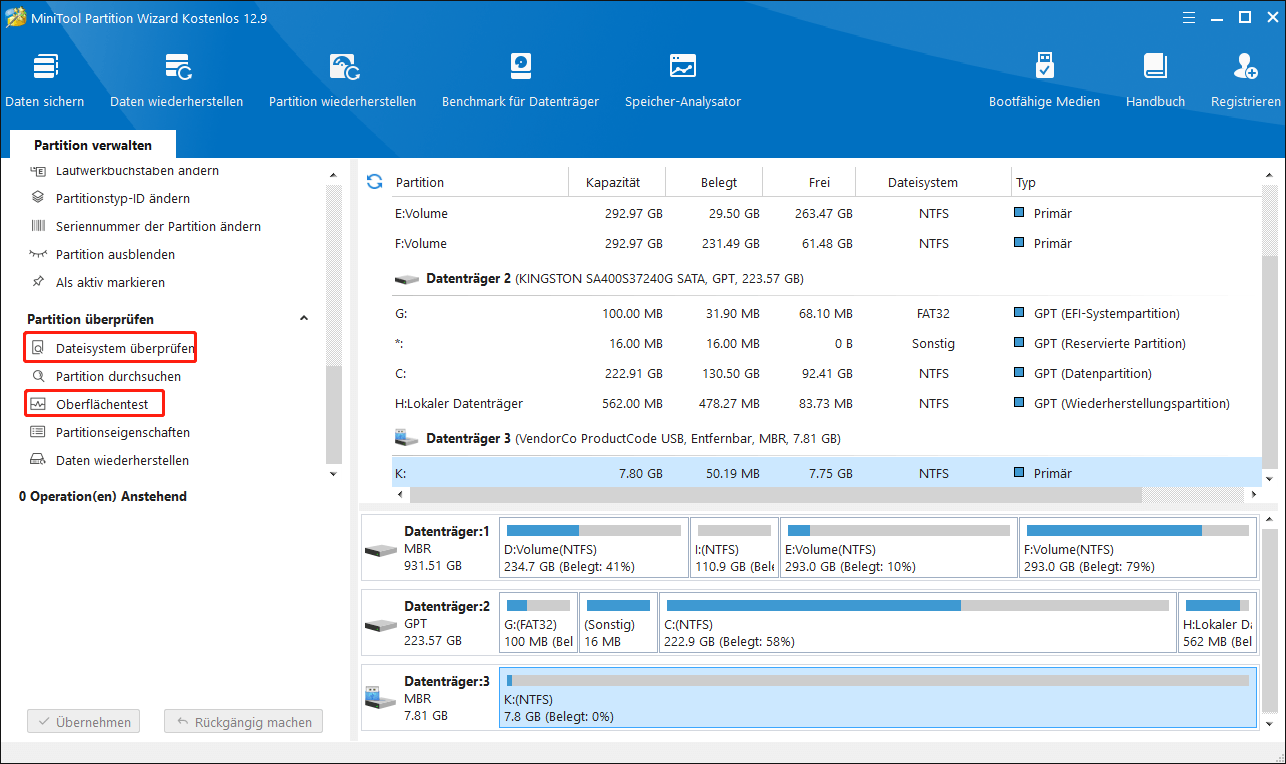Select K: partition row in list

[825, 472]
